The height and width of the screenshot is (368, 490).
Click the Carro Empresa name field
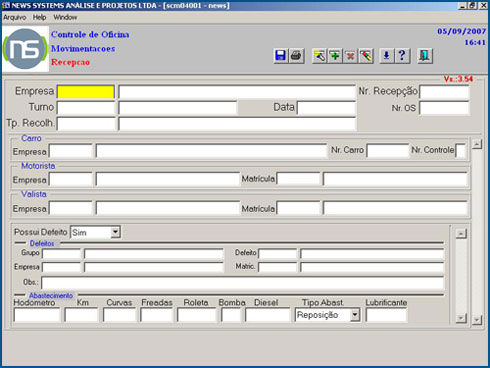click(x=211, y=151)
